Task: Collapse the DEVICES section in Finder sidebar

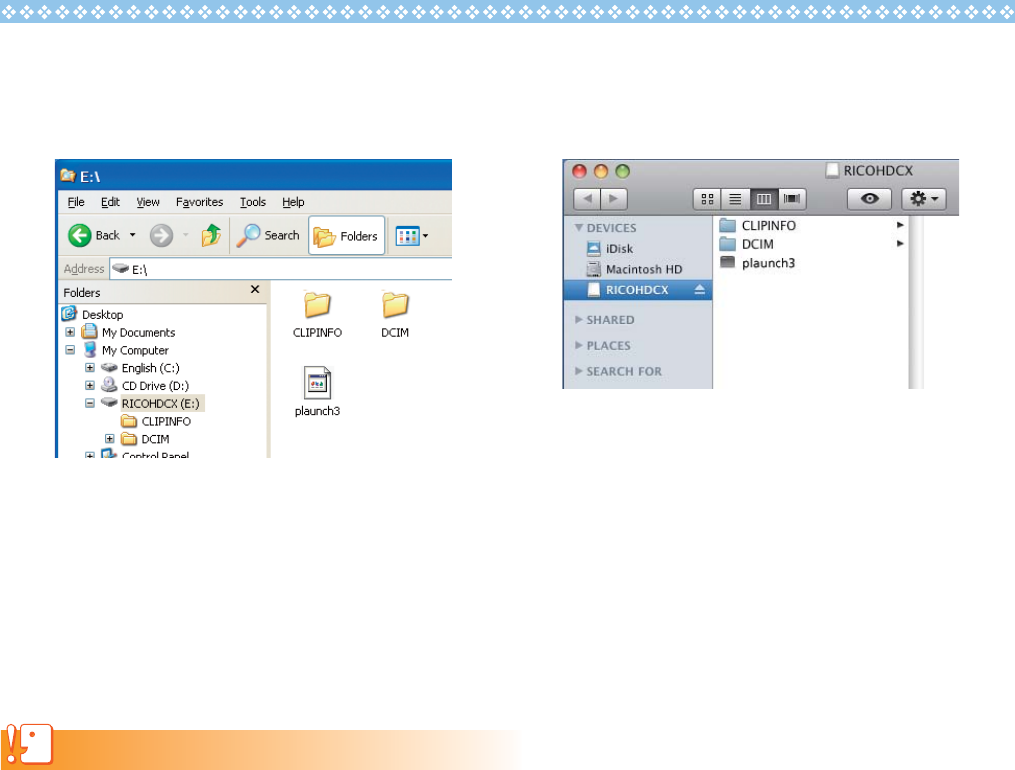Action: (x=578, y=228)
